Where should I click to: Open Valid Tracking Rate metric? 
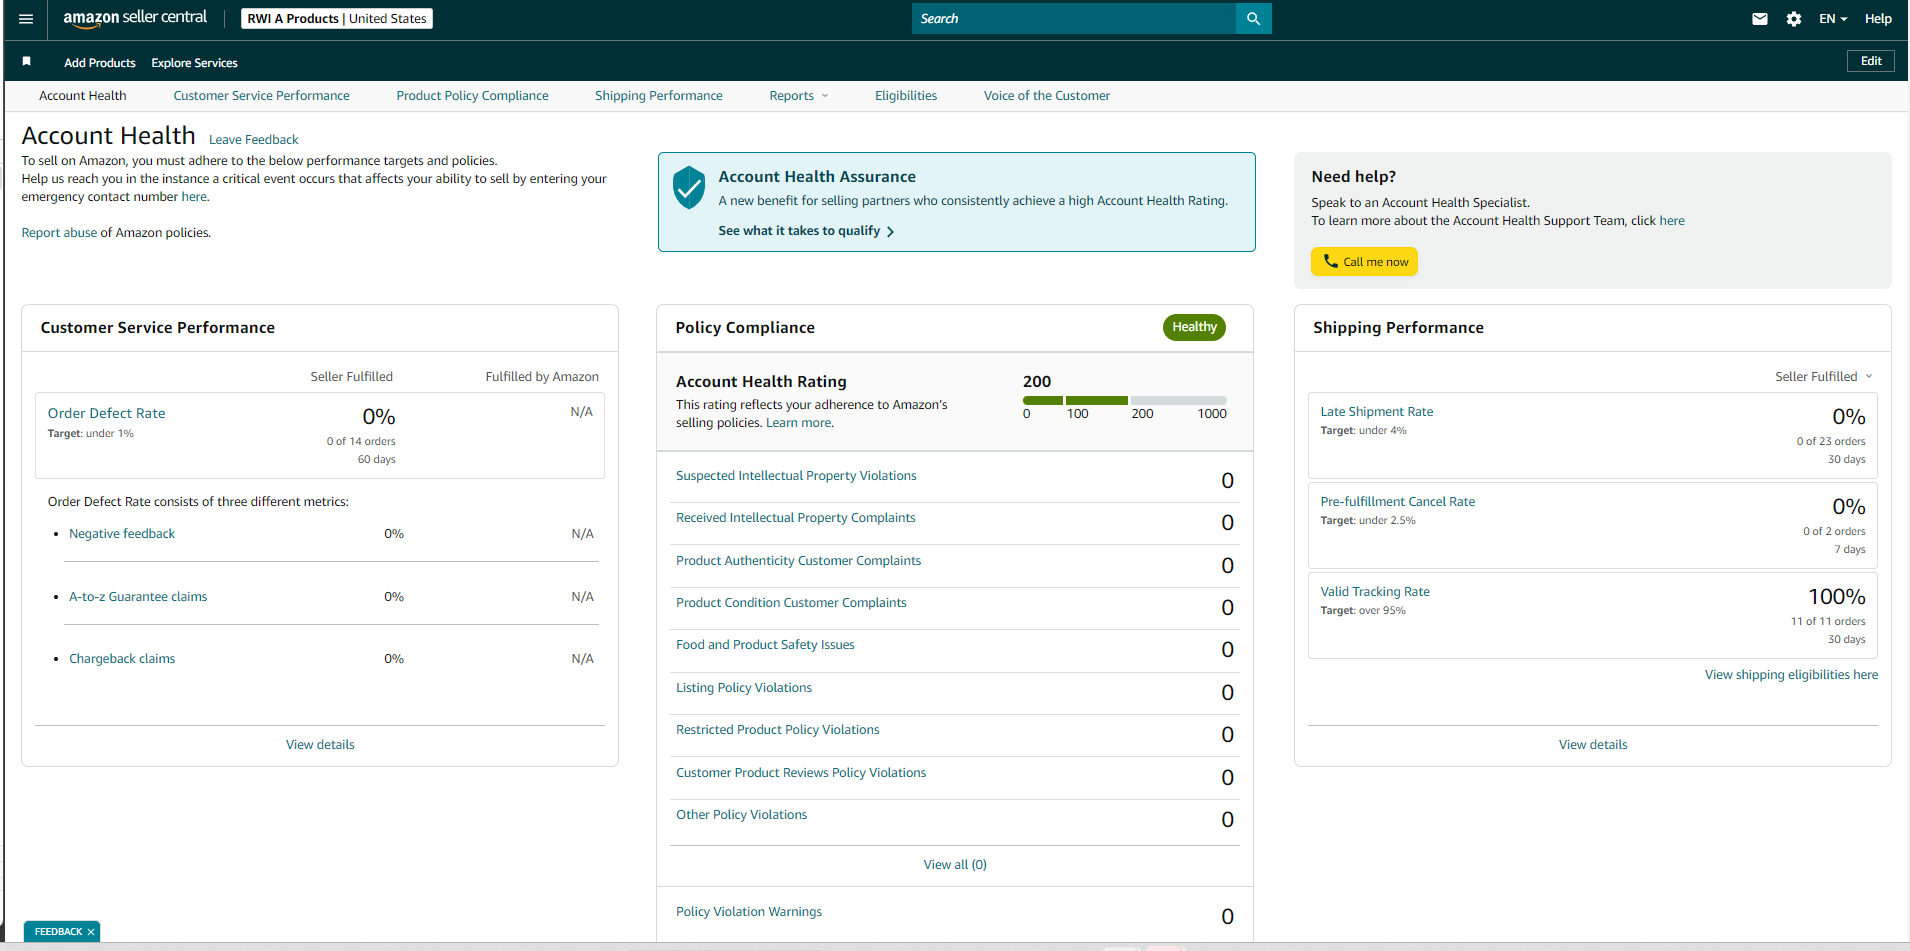tap(1375, 592)
